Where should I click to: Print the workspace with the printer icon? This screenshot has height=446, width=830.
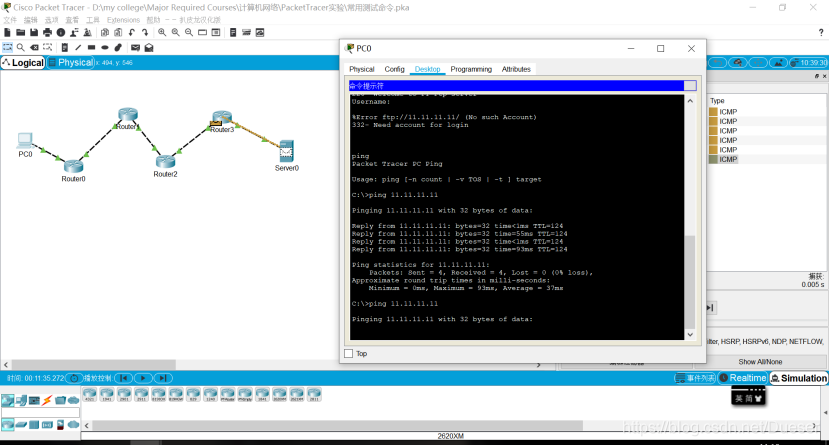47,33
